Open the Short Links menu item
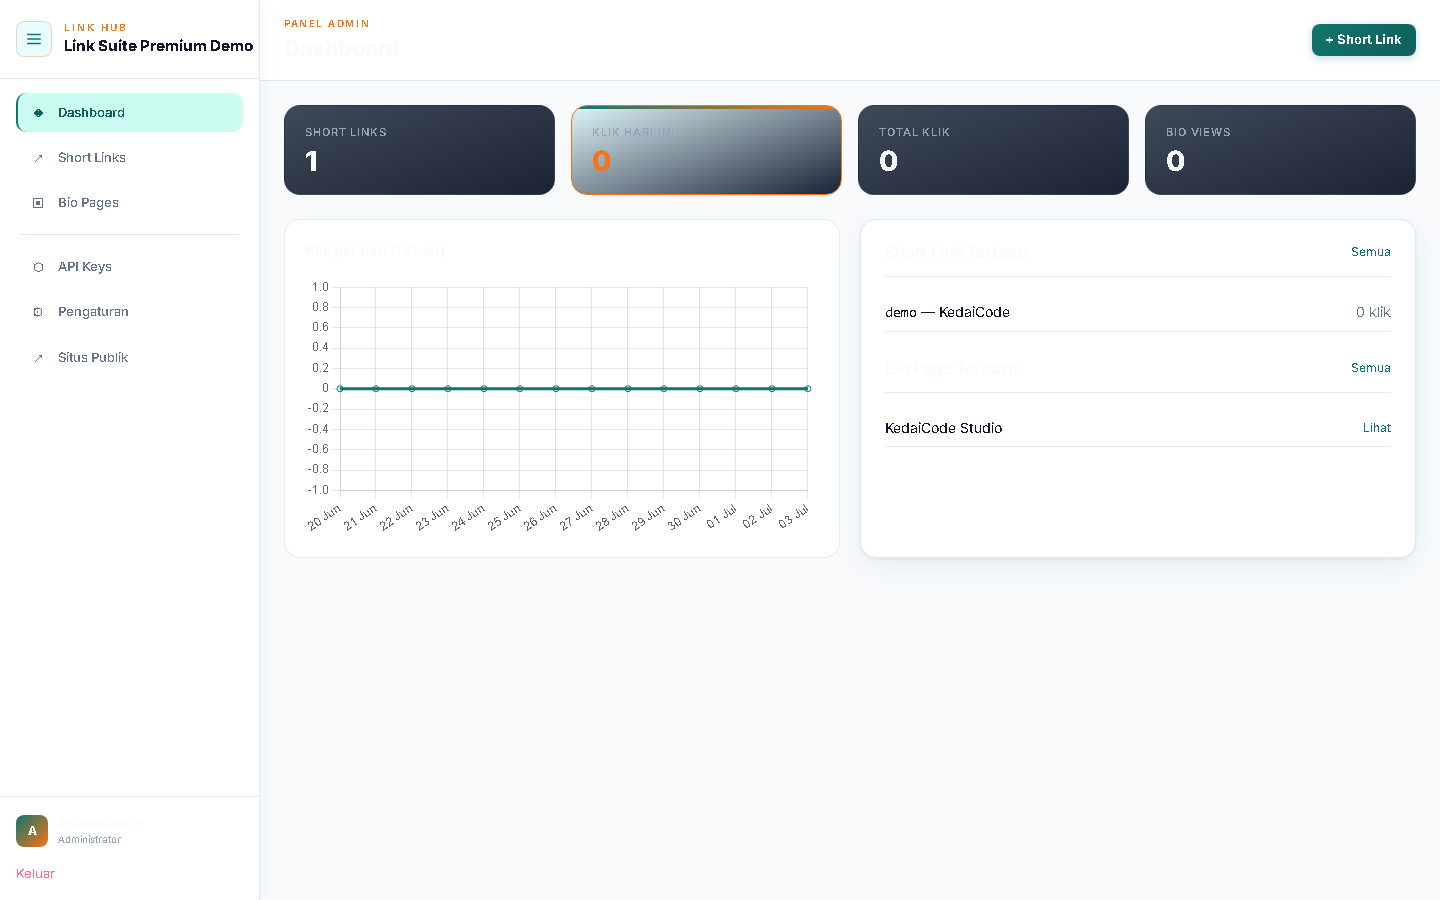Viewport: 1440px width, 900px height. pyautogui.click(x=130, y=158)
